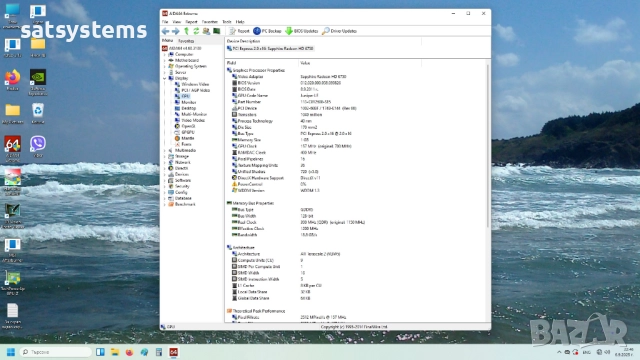The image size is (640, 360).
Task: Expand the Network tree node
Action: point(165,162)
